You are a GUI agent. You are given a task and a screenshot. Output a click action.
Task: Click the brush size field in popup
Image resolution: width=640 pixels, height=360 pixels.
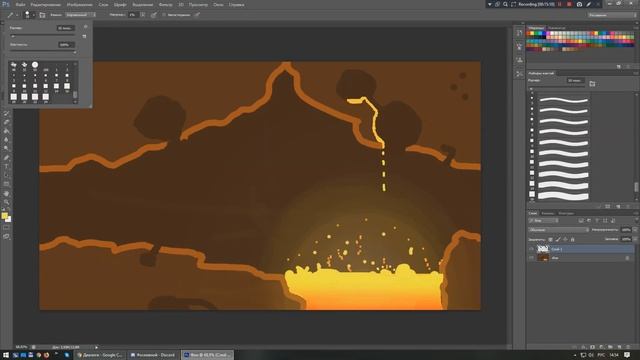65,28
